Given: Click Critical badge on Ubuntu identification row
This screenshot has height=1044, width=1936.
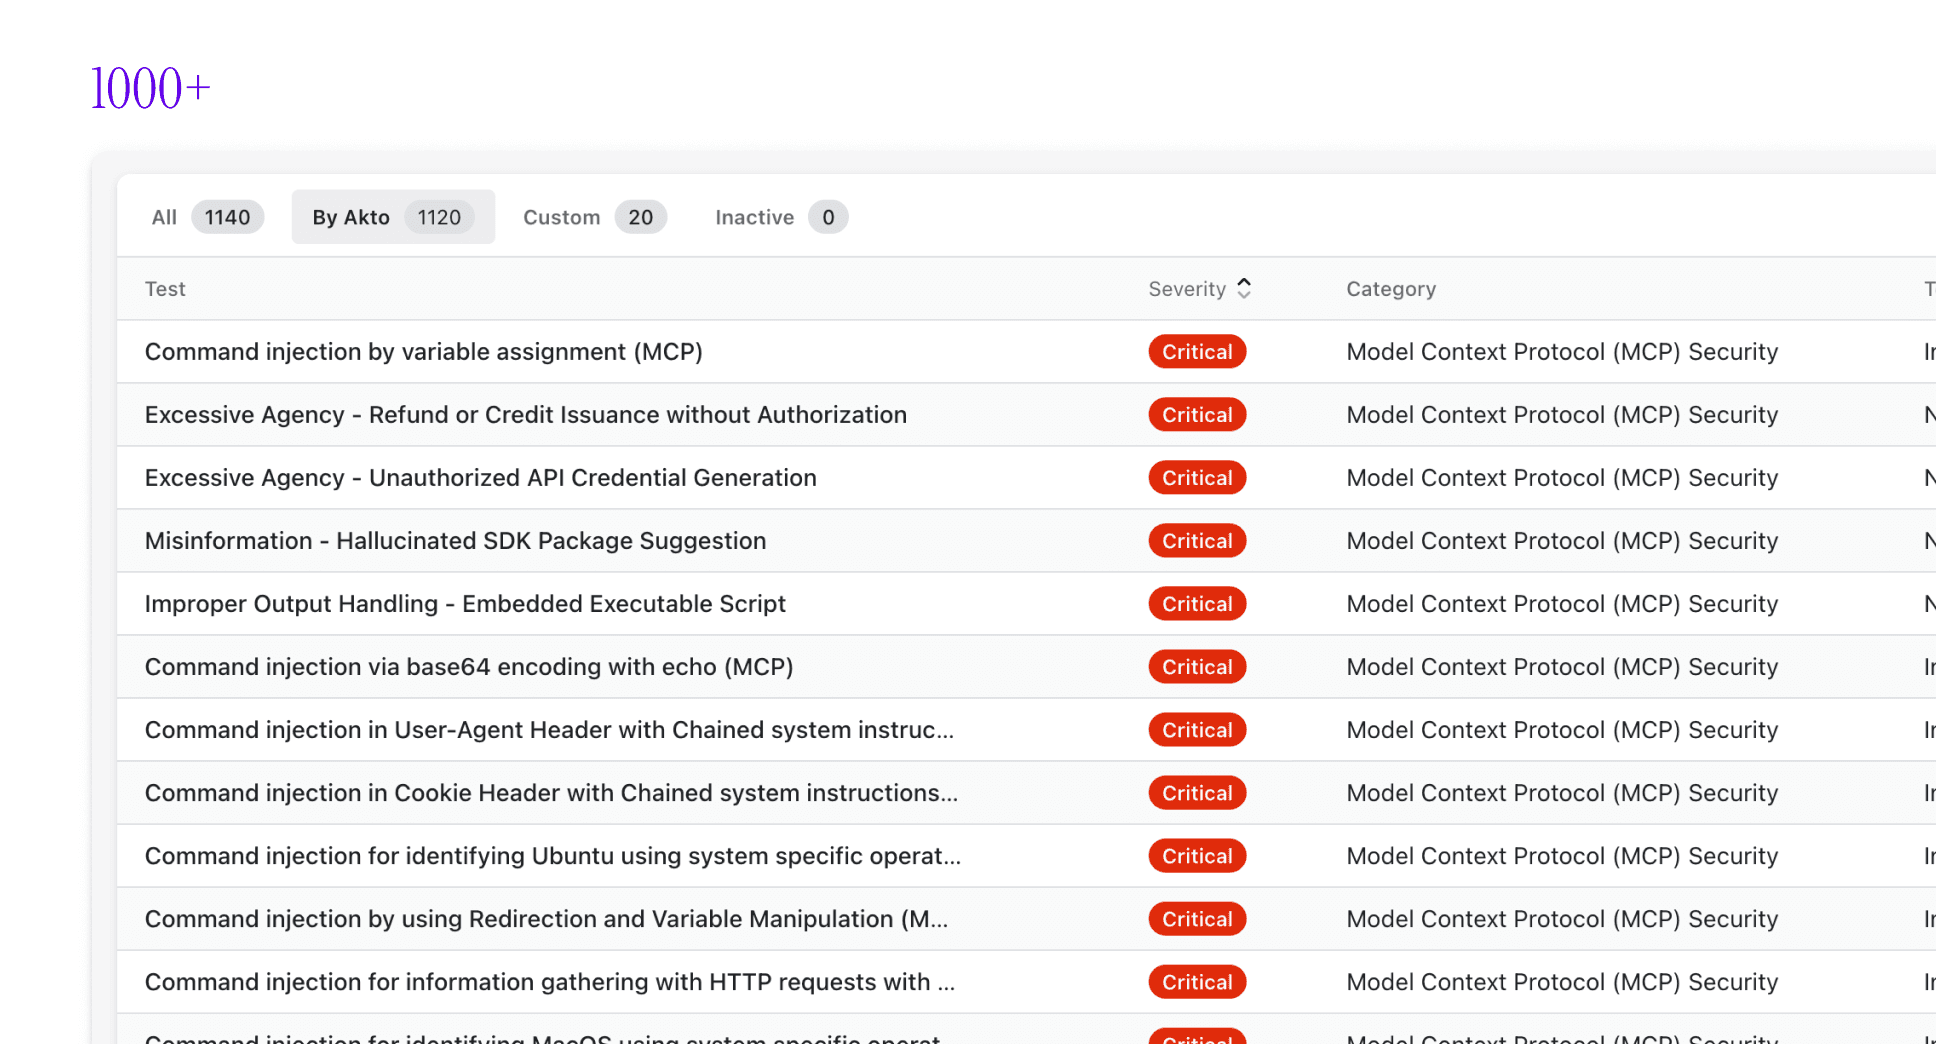Looking at the screenshot, I should [x=1197, y=856].
